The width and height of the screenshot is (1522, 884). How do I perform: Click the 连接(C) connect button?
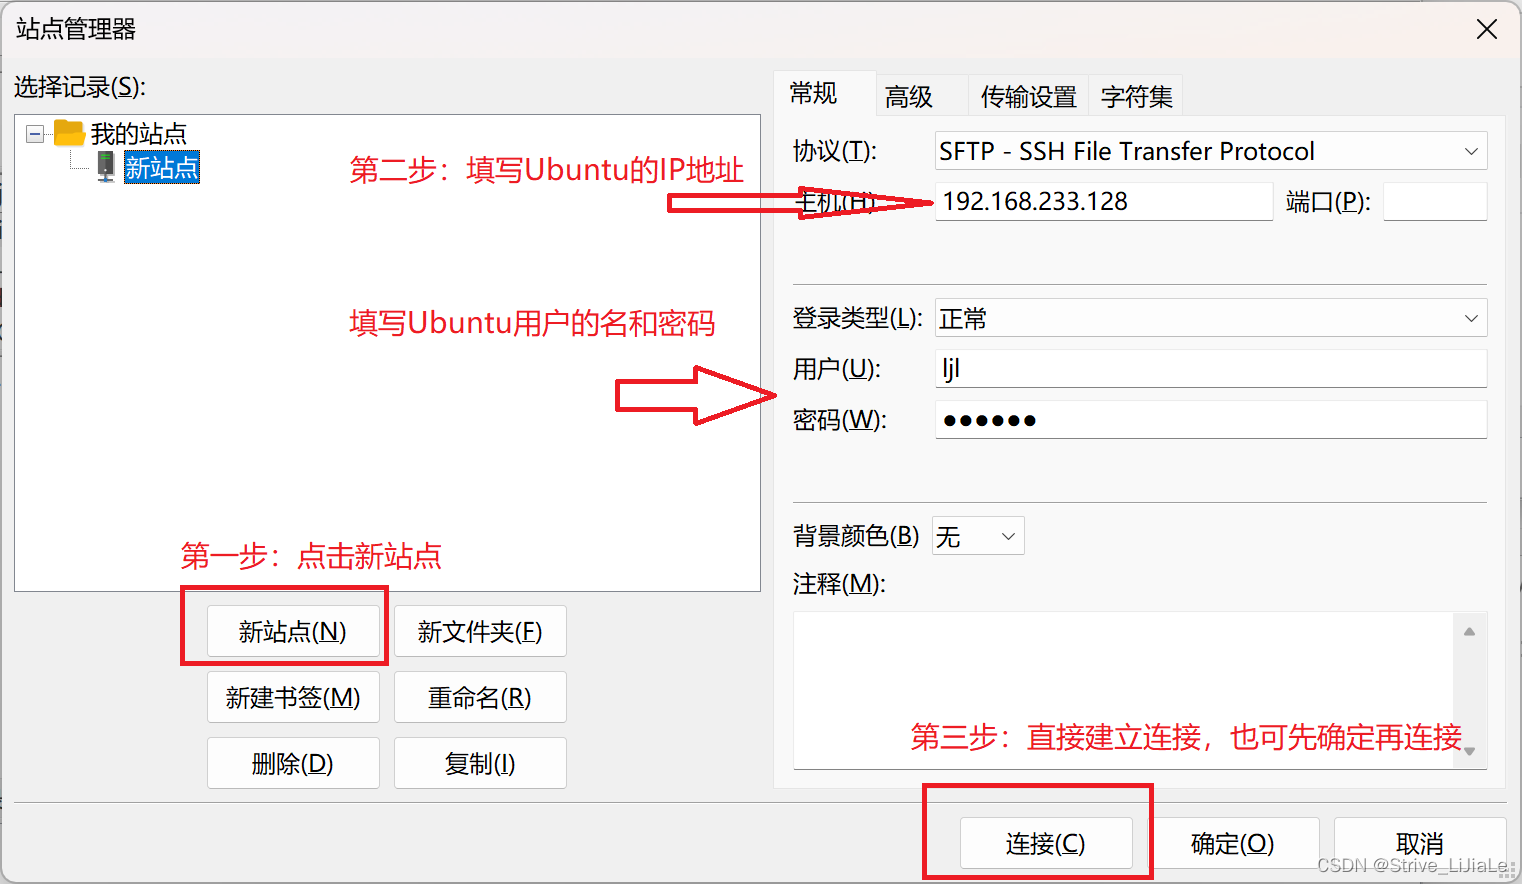1046,843
